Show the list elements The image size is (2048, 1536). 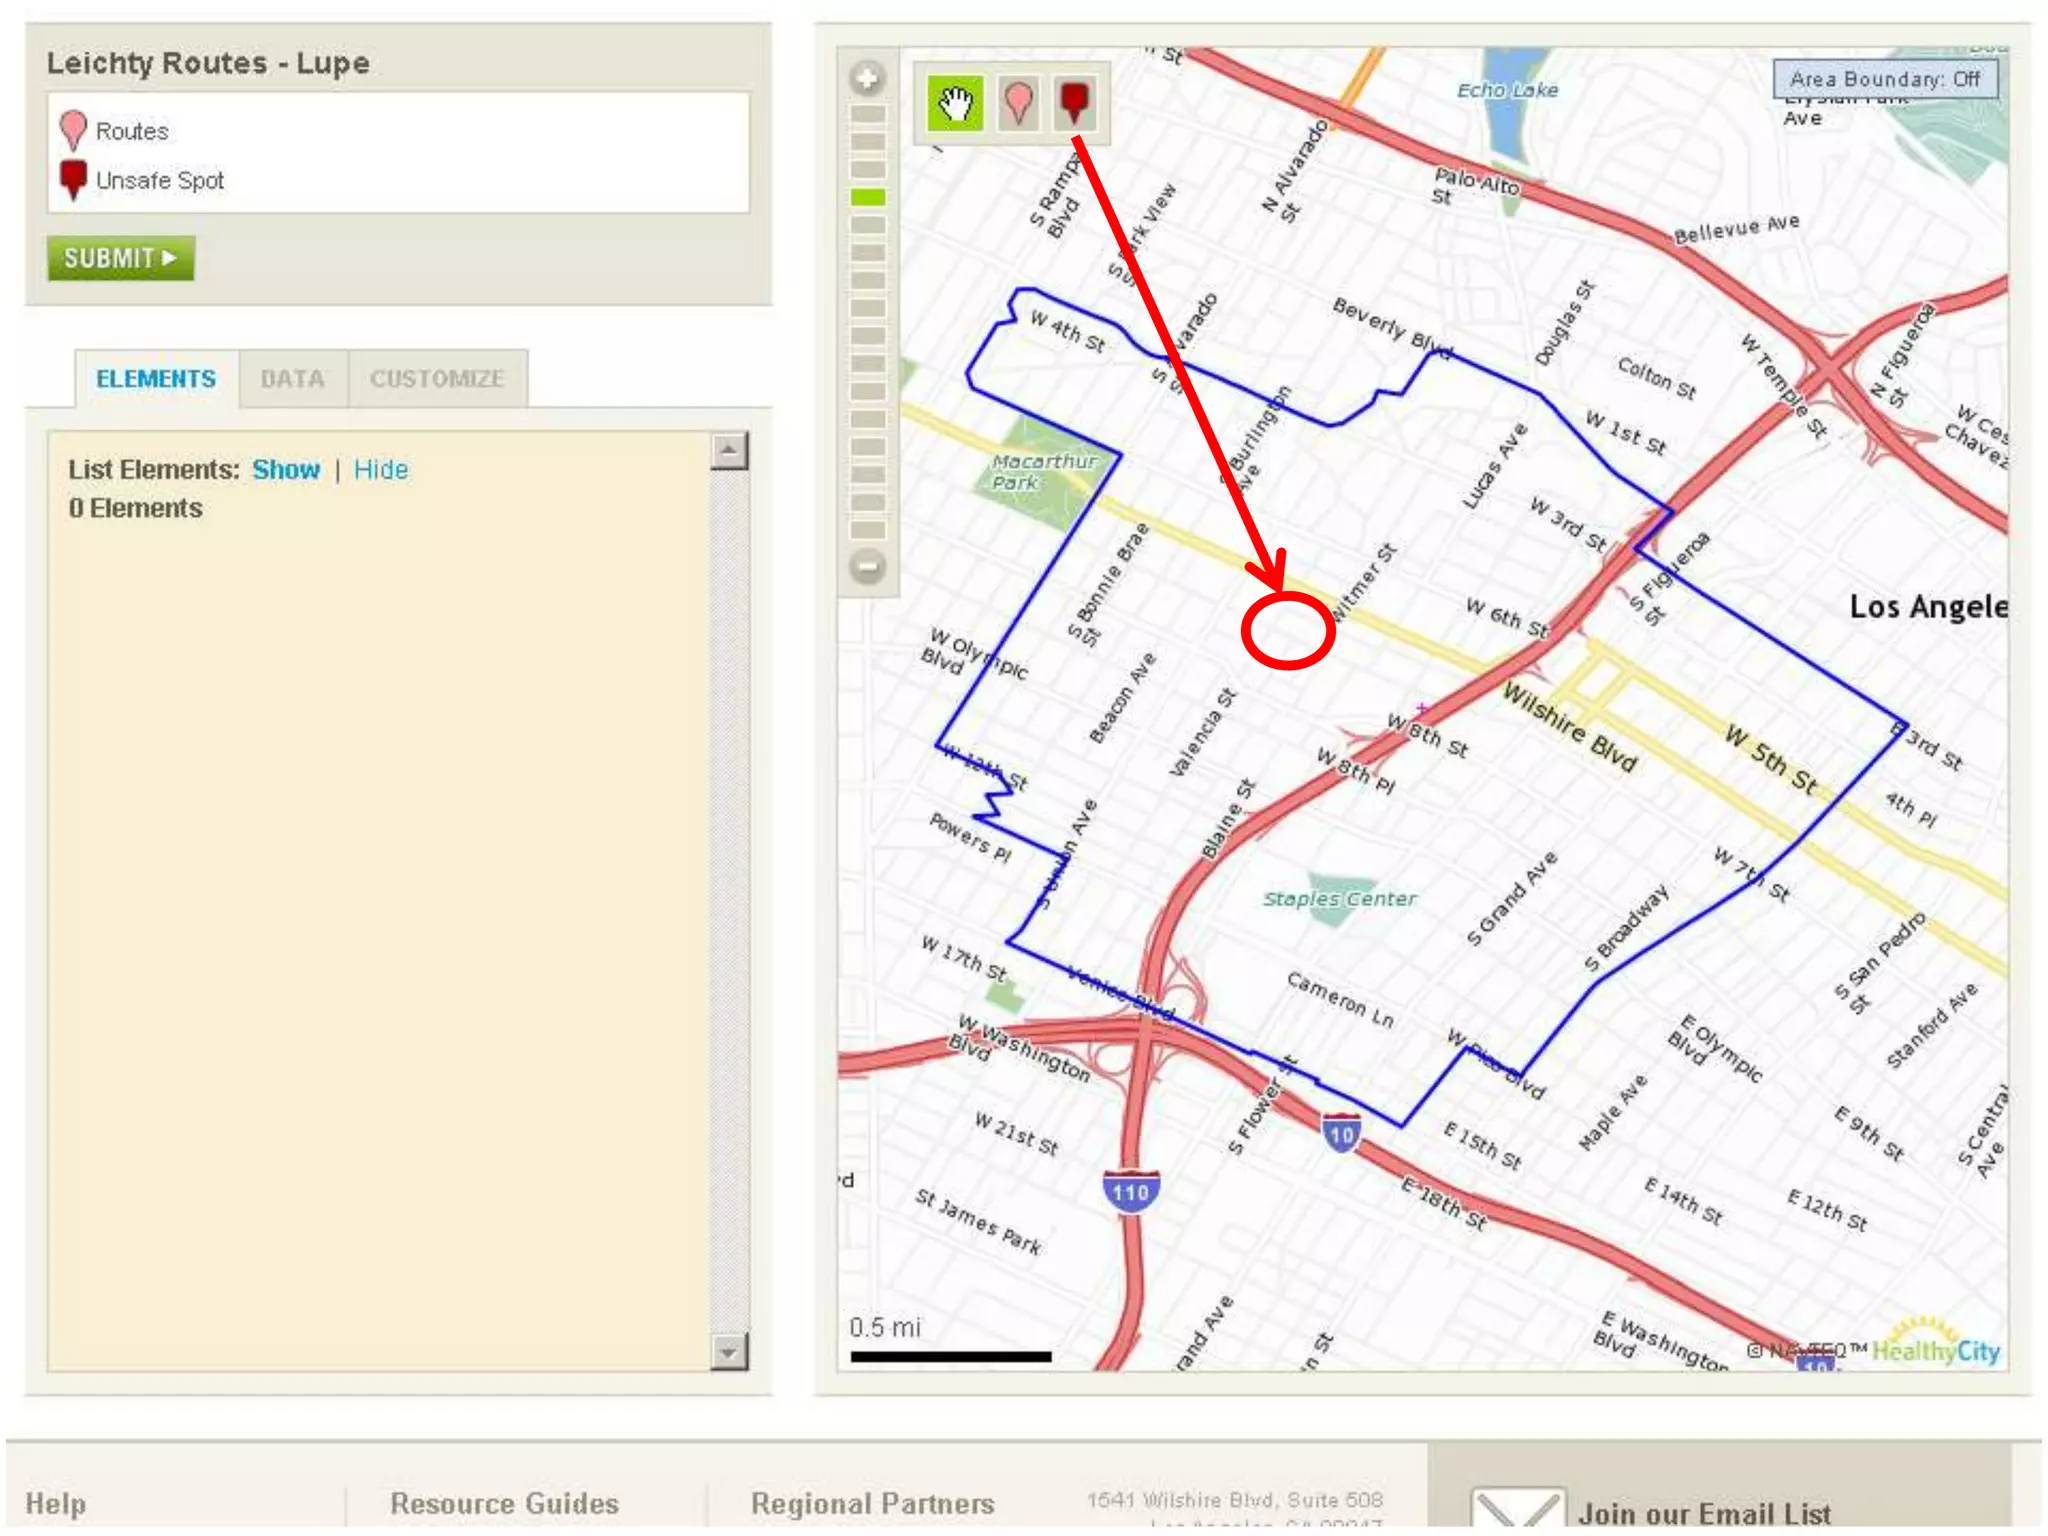pyautogui.click(x=286, y=470)
